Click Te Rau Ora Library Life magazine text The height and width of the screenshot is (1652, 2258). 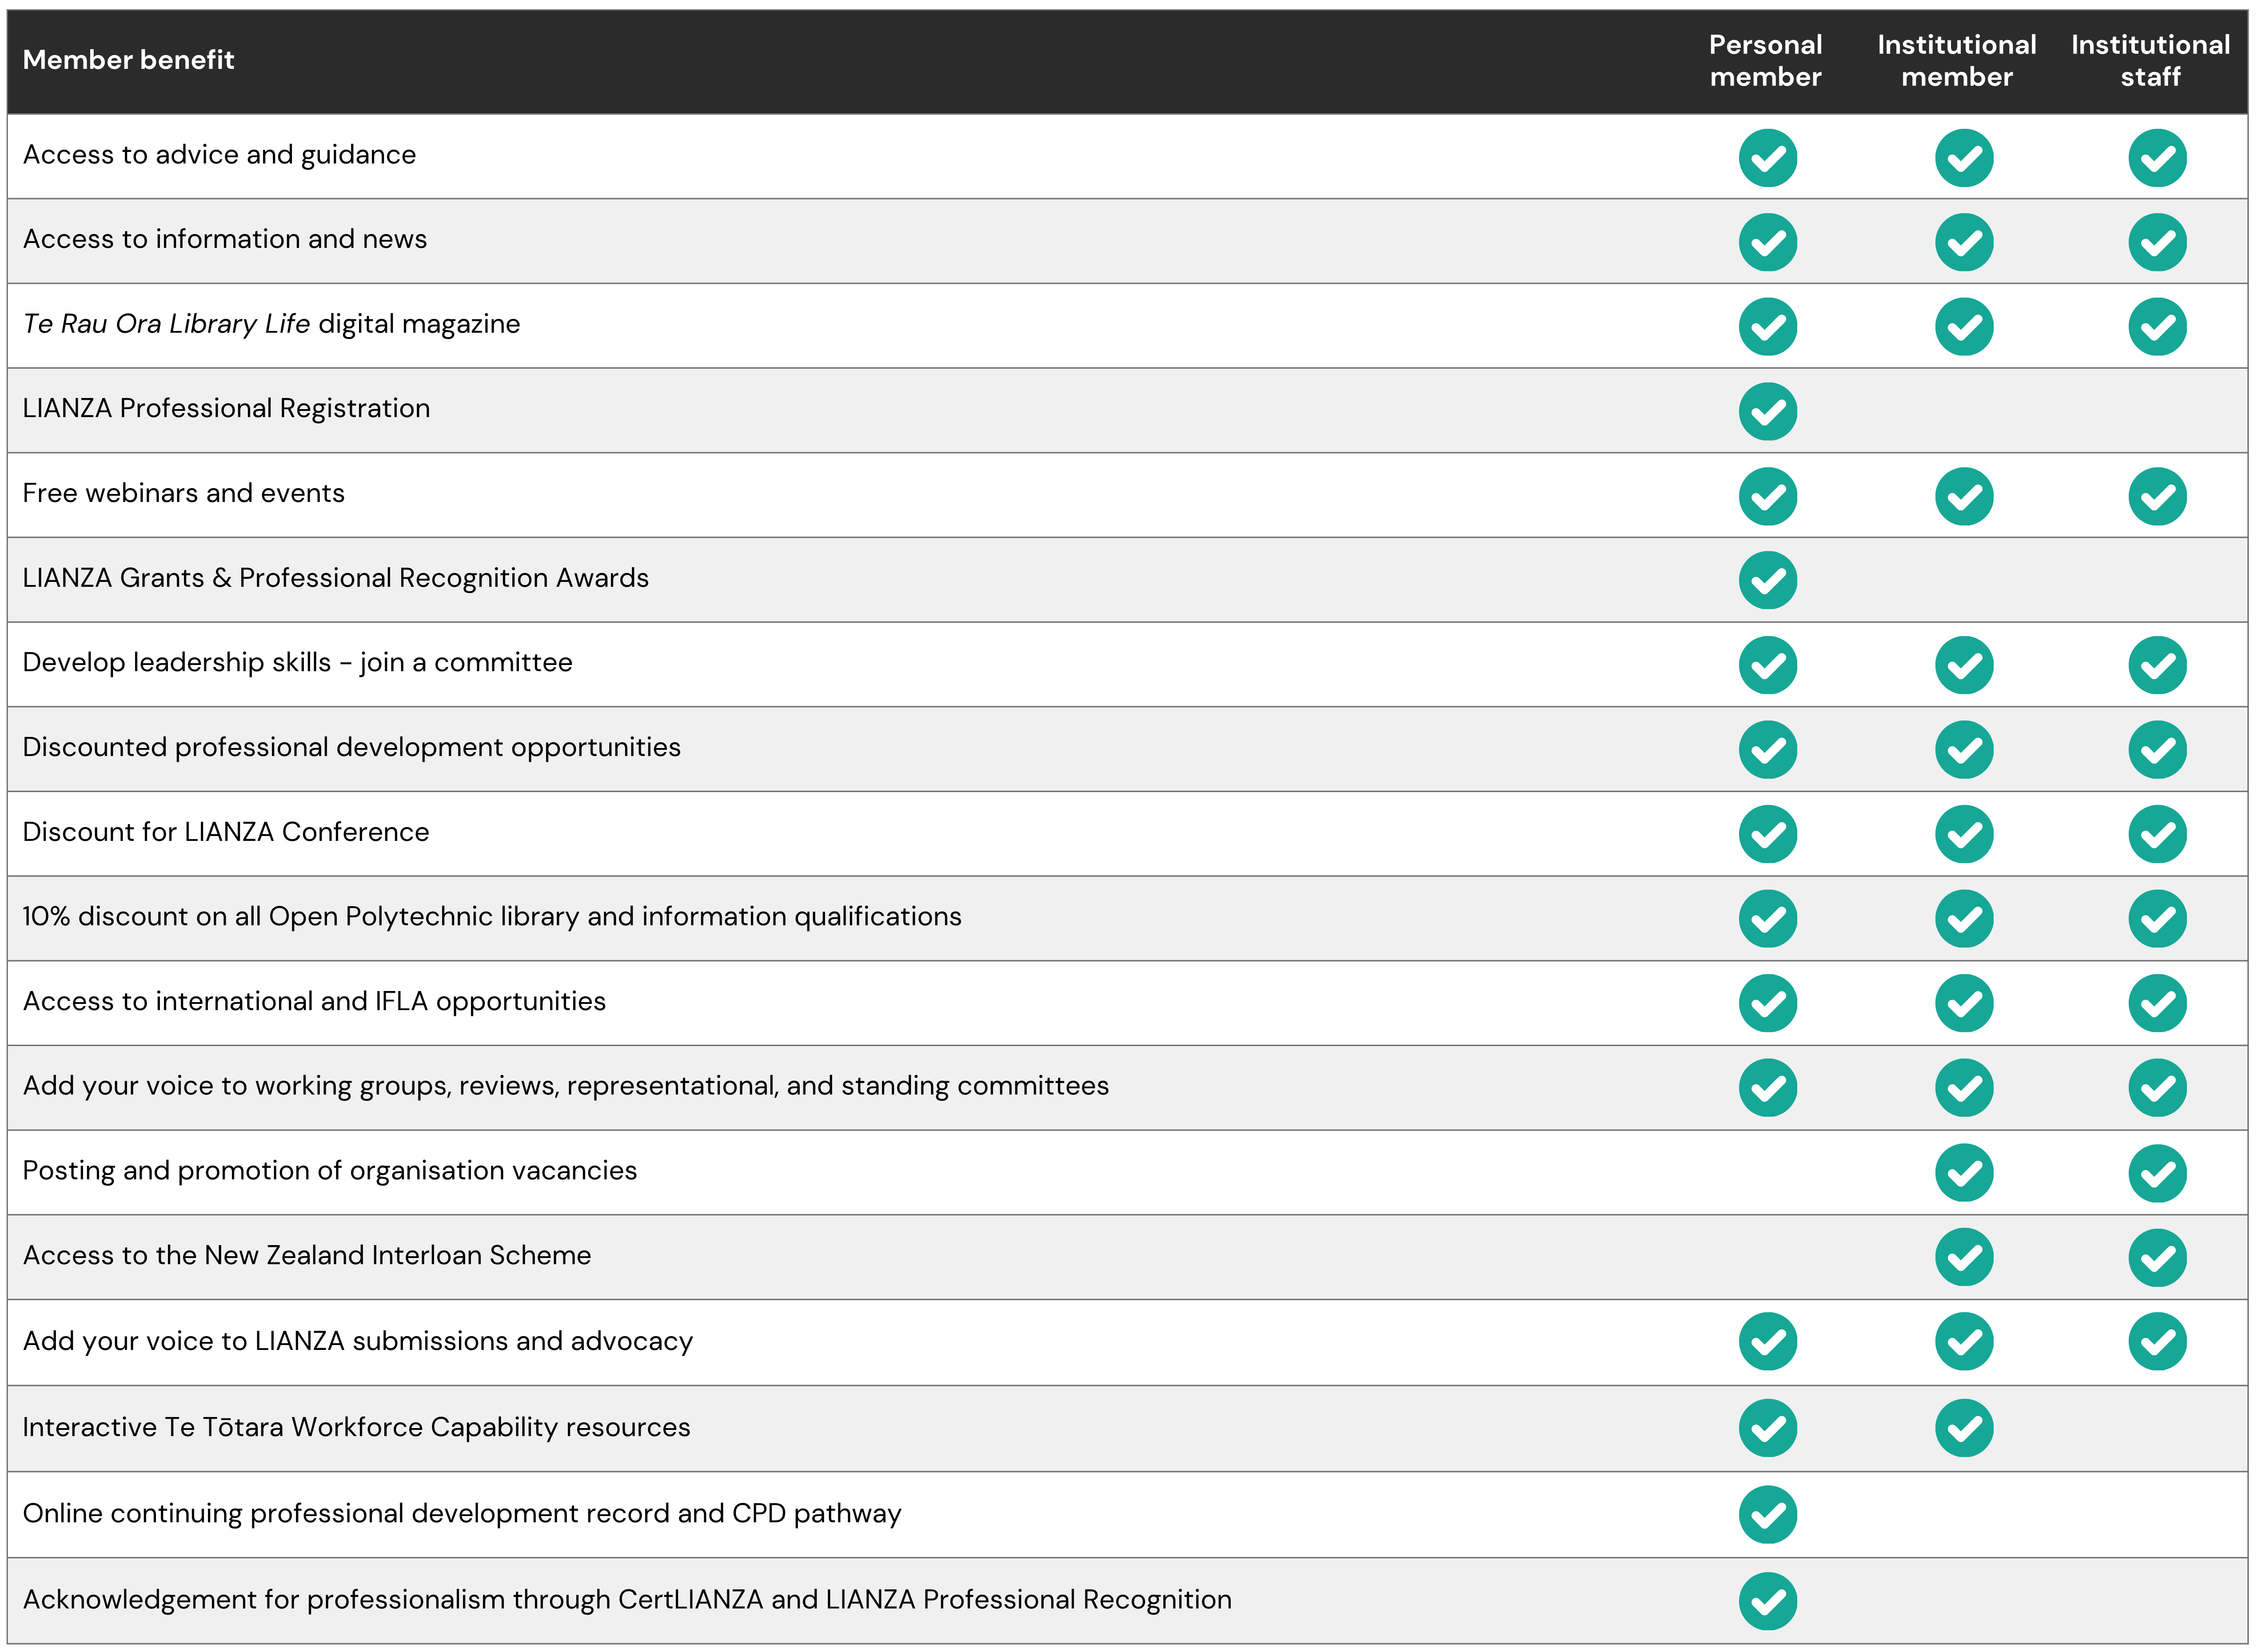(271, 324)
